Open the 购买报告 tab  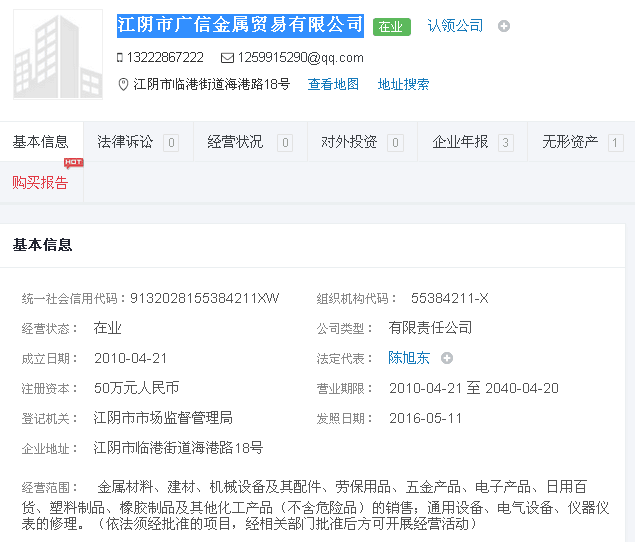41,182
